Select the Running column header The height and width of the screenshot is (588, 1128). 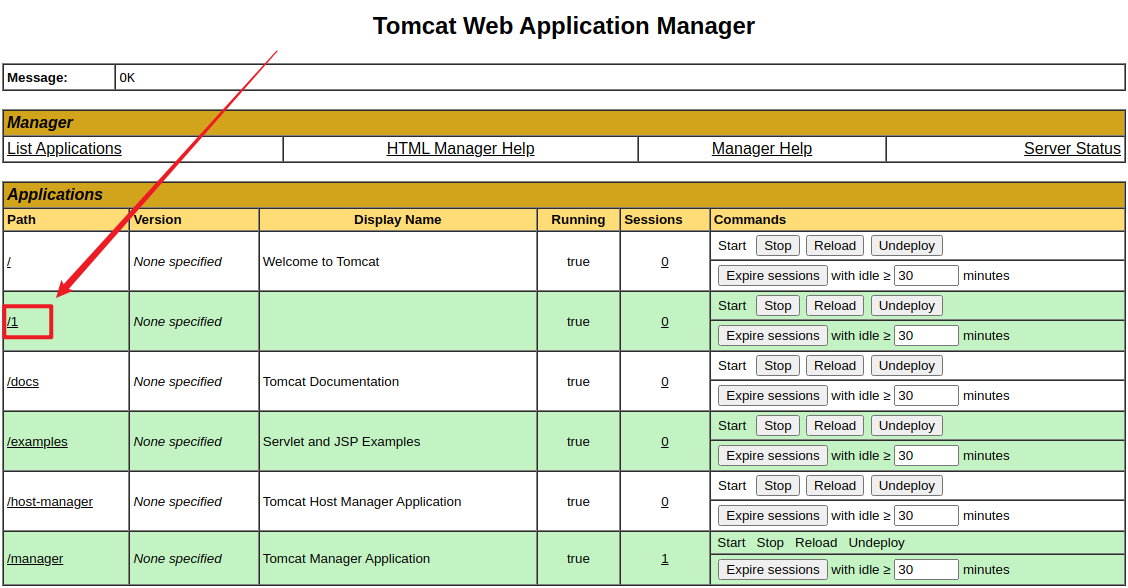click(578, 220)
